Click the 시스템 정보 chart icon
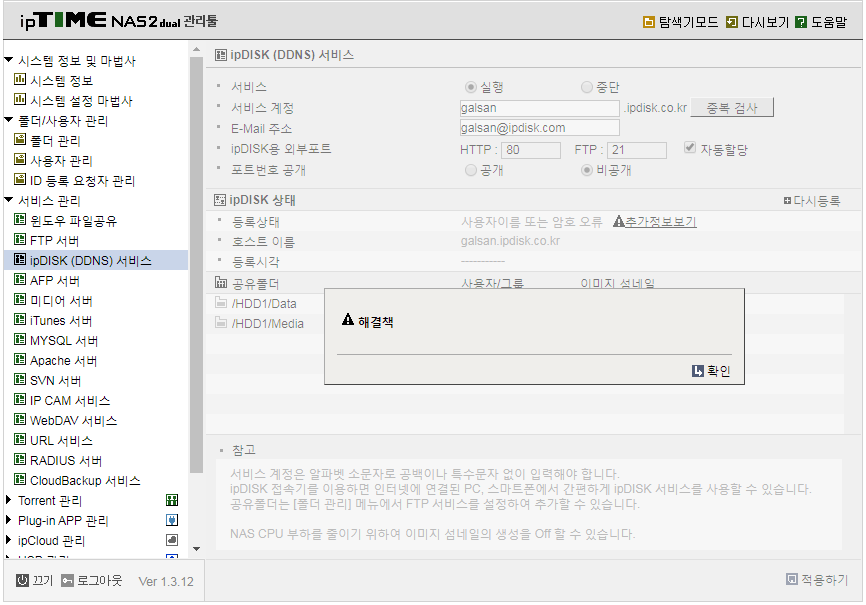The height and width of the screenshot is (605, 866). click(x=20, y=80)
